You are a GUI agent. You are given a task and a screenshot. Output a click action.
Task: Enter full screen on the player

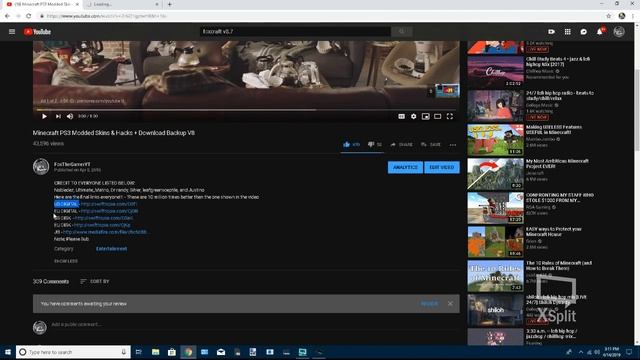click(450, 116)
